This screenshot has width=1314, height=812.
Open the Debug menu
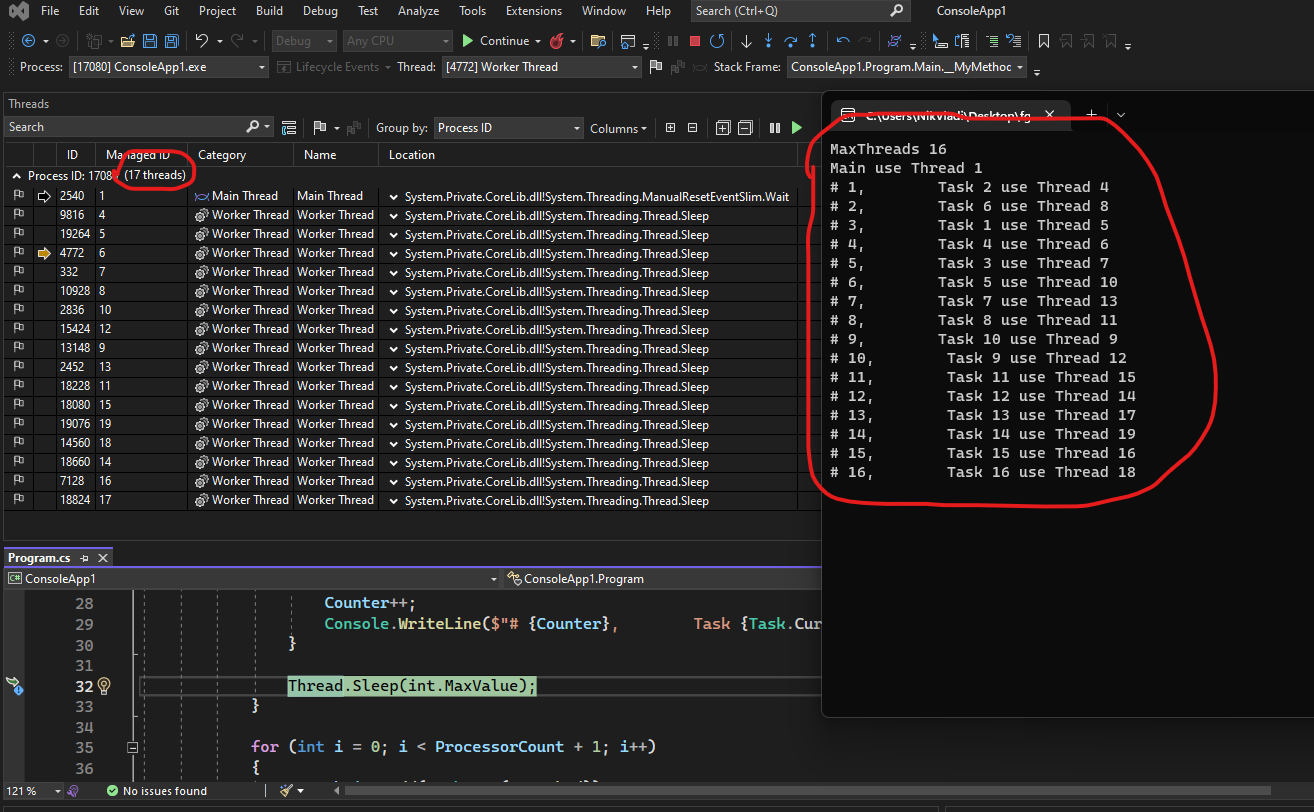point(320,11)
